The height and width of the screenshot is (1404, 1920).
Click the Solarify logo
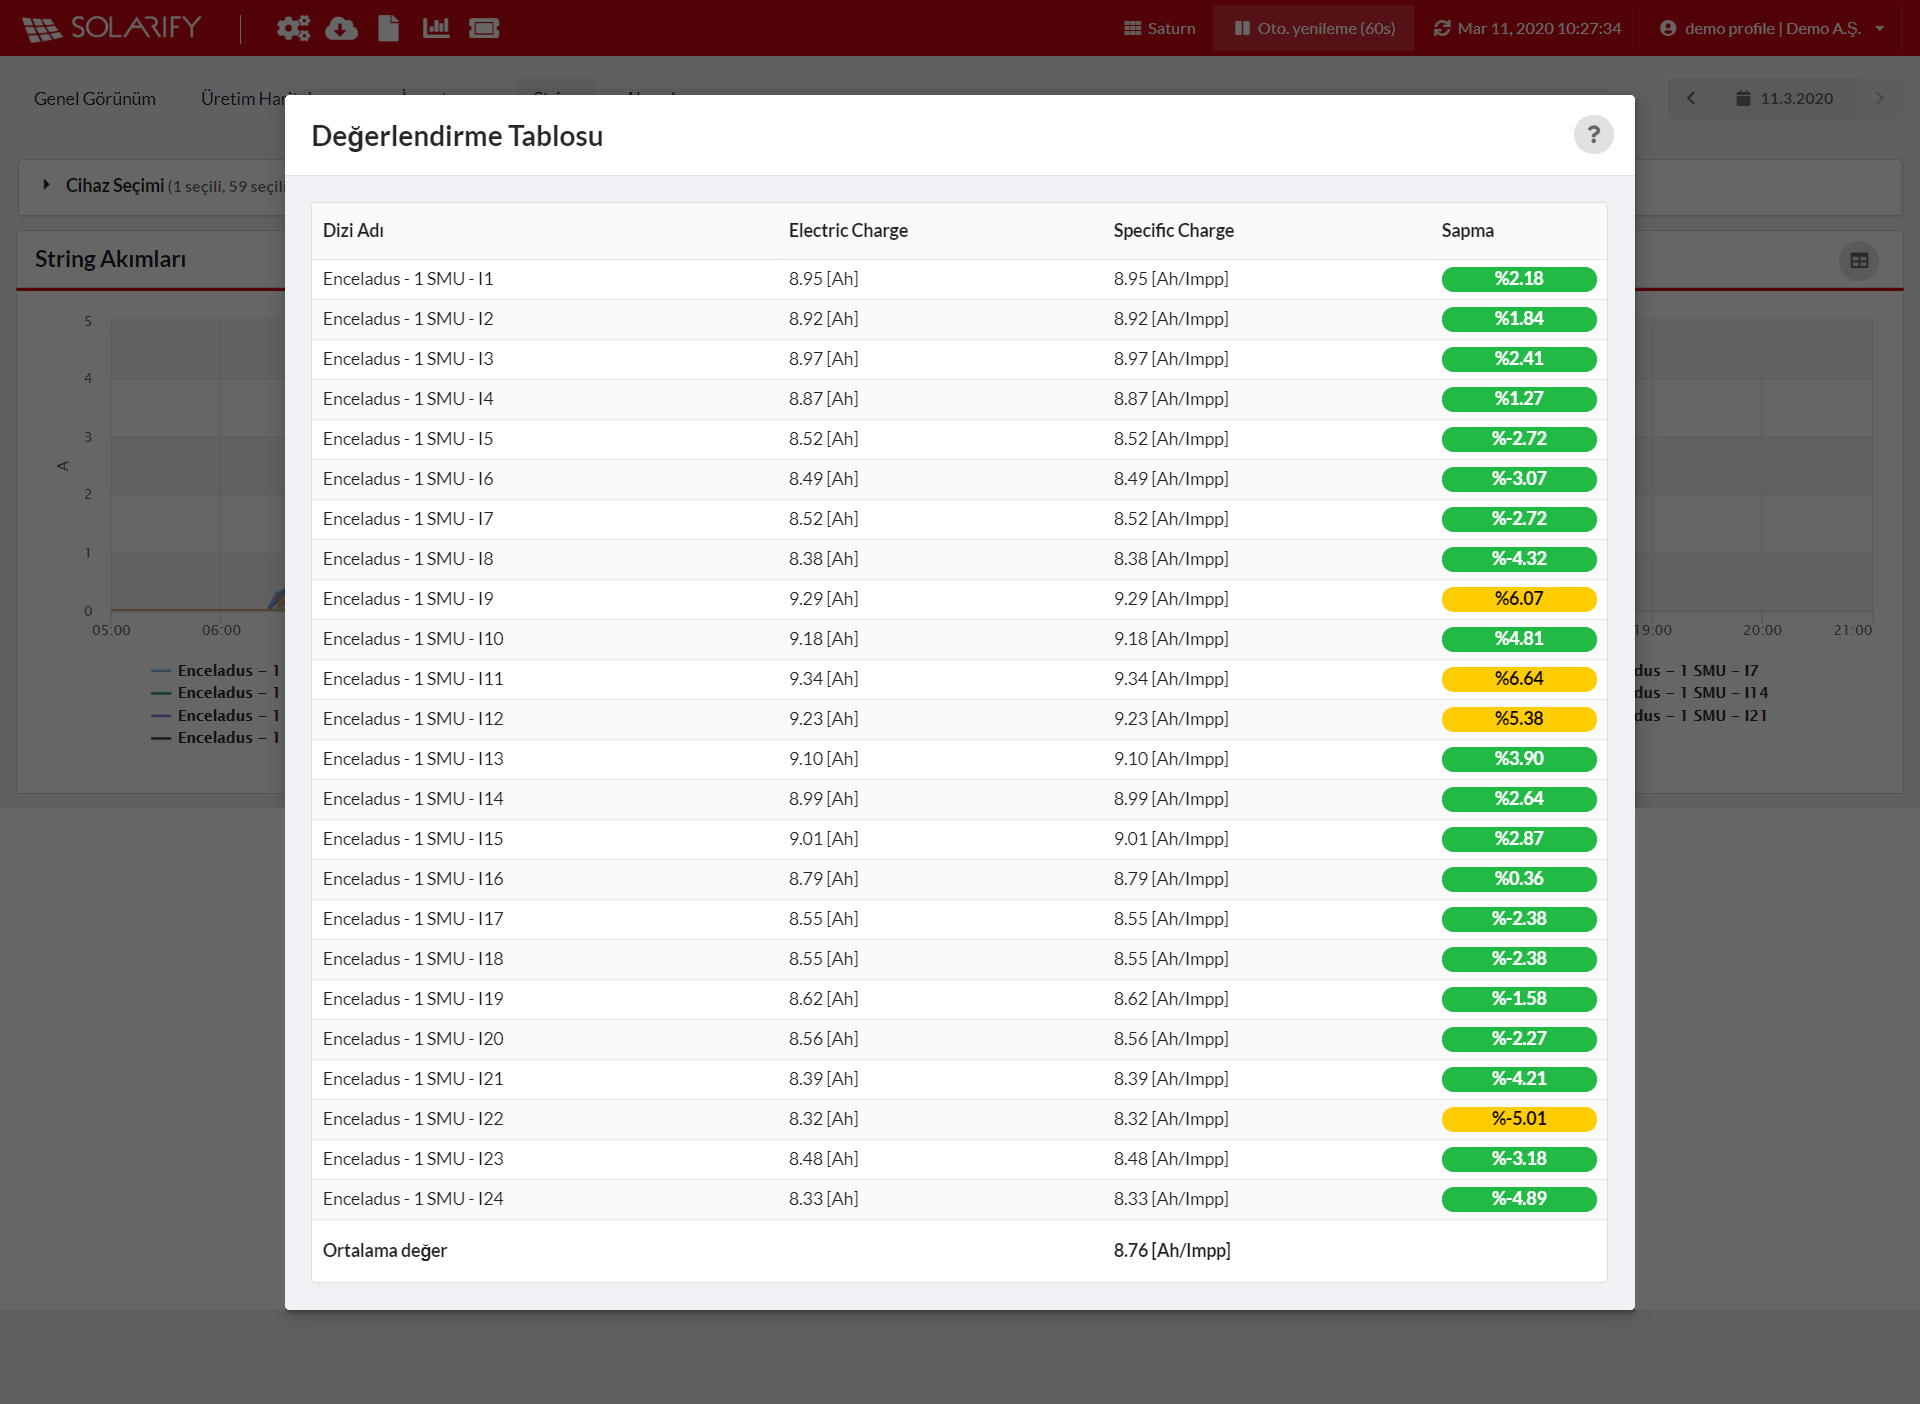[x=112, y=28]
